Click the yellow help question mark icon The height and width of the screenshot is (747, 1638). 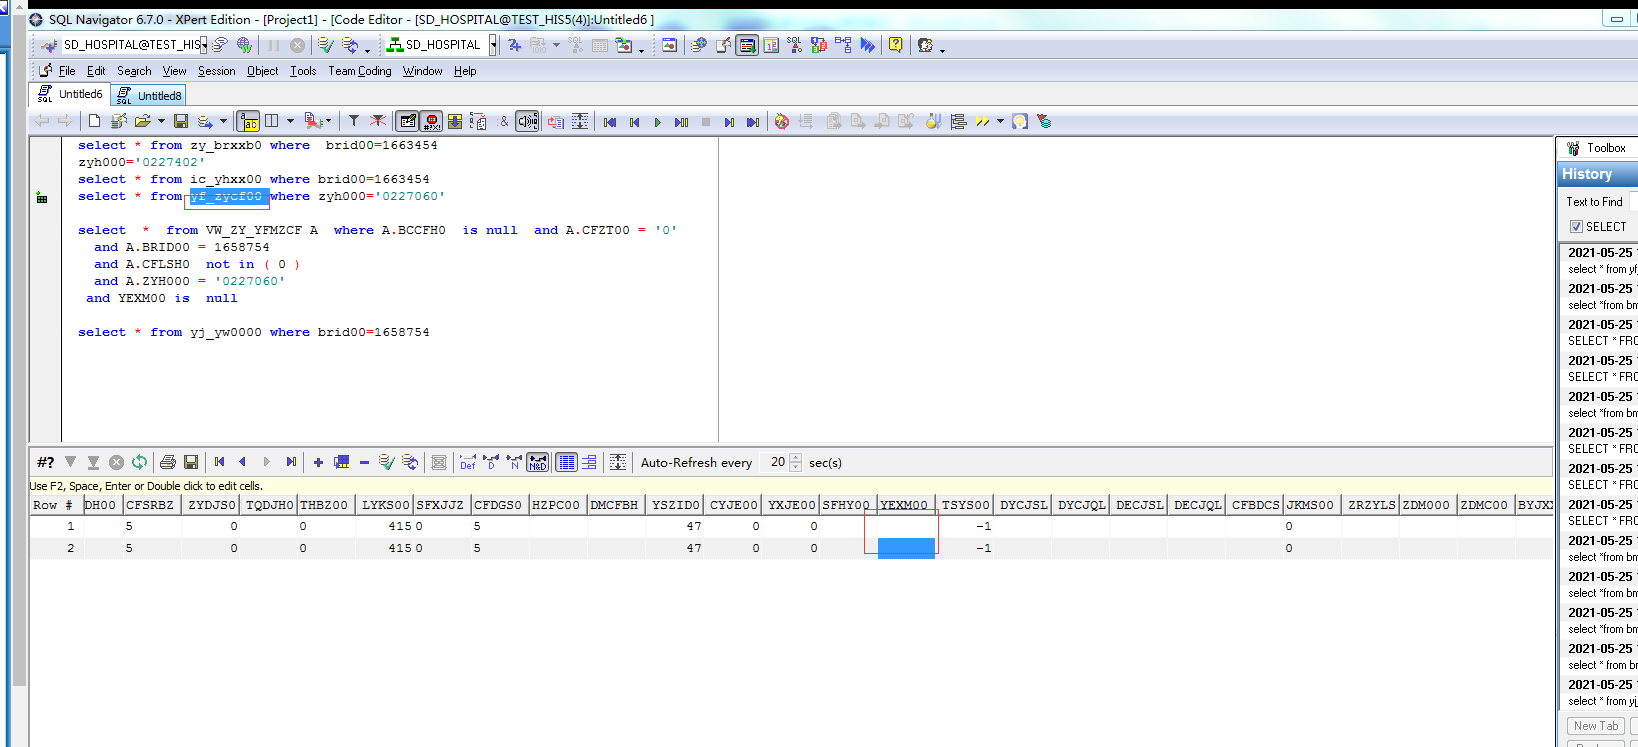[x=895, y=45]
